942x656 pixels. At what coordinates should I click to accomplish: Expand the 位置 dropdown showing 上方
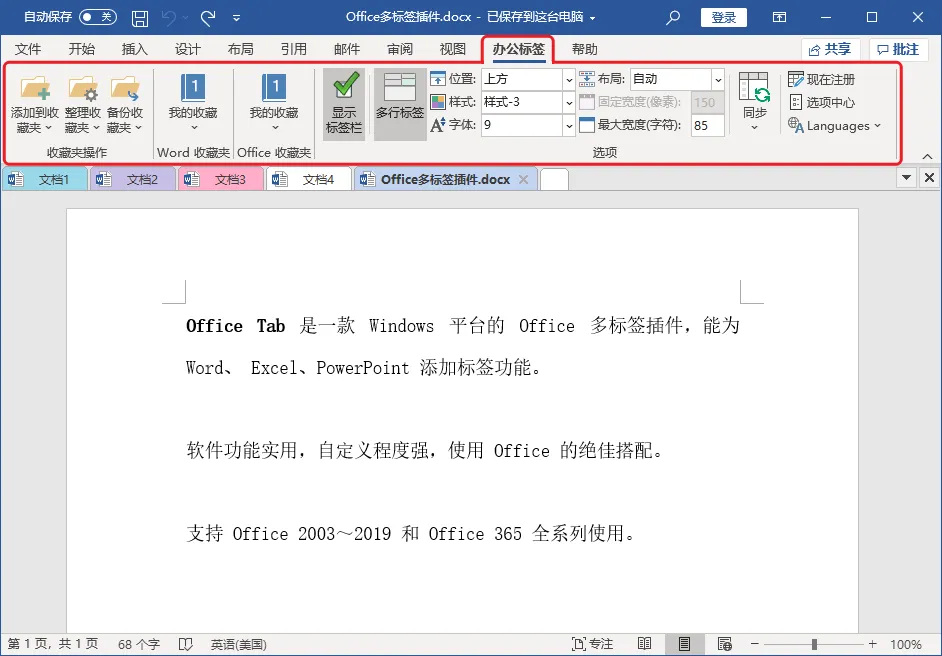click(x=569, y=79)
